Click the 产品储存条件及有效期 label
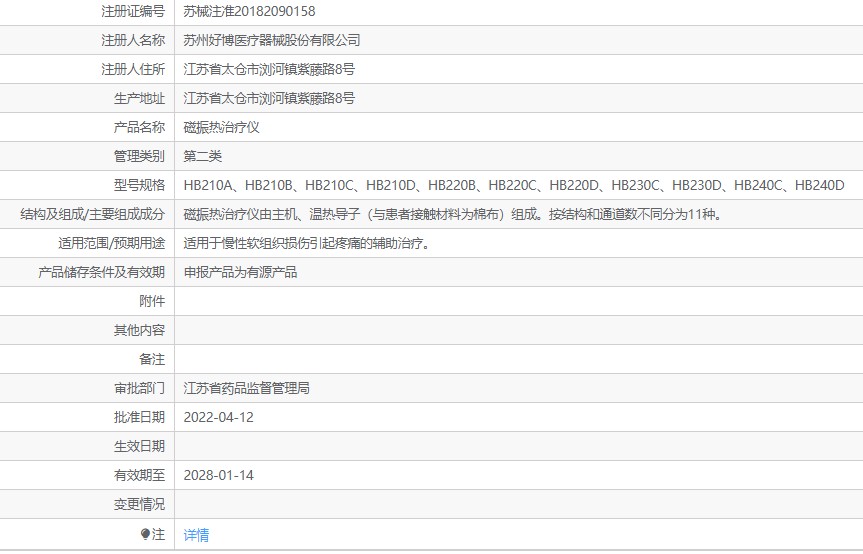This screenshot has height=554, width=863. [101, 272]
